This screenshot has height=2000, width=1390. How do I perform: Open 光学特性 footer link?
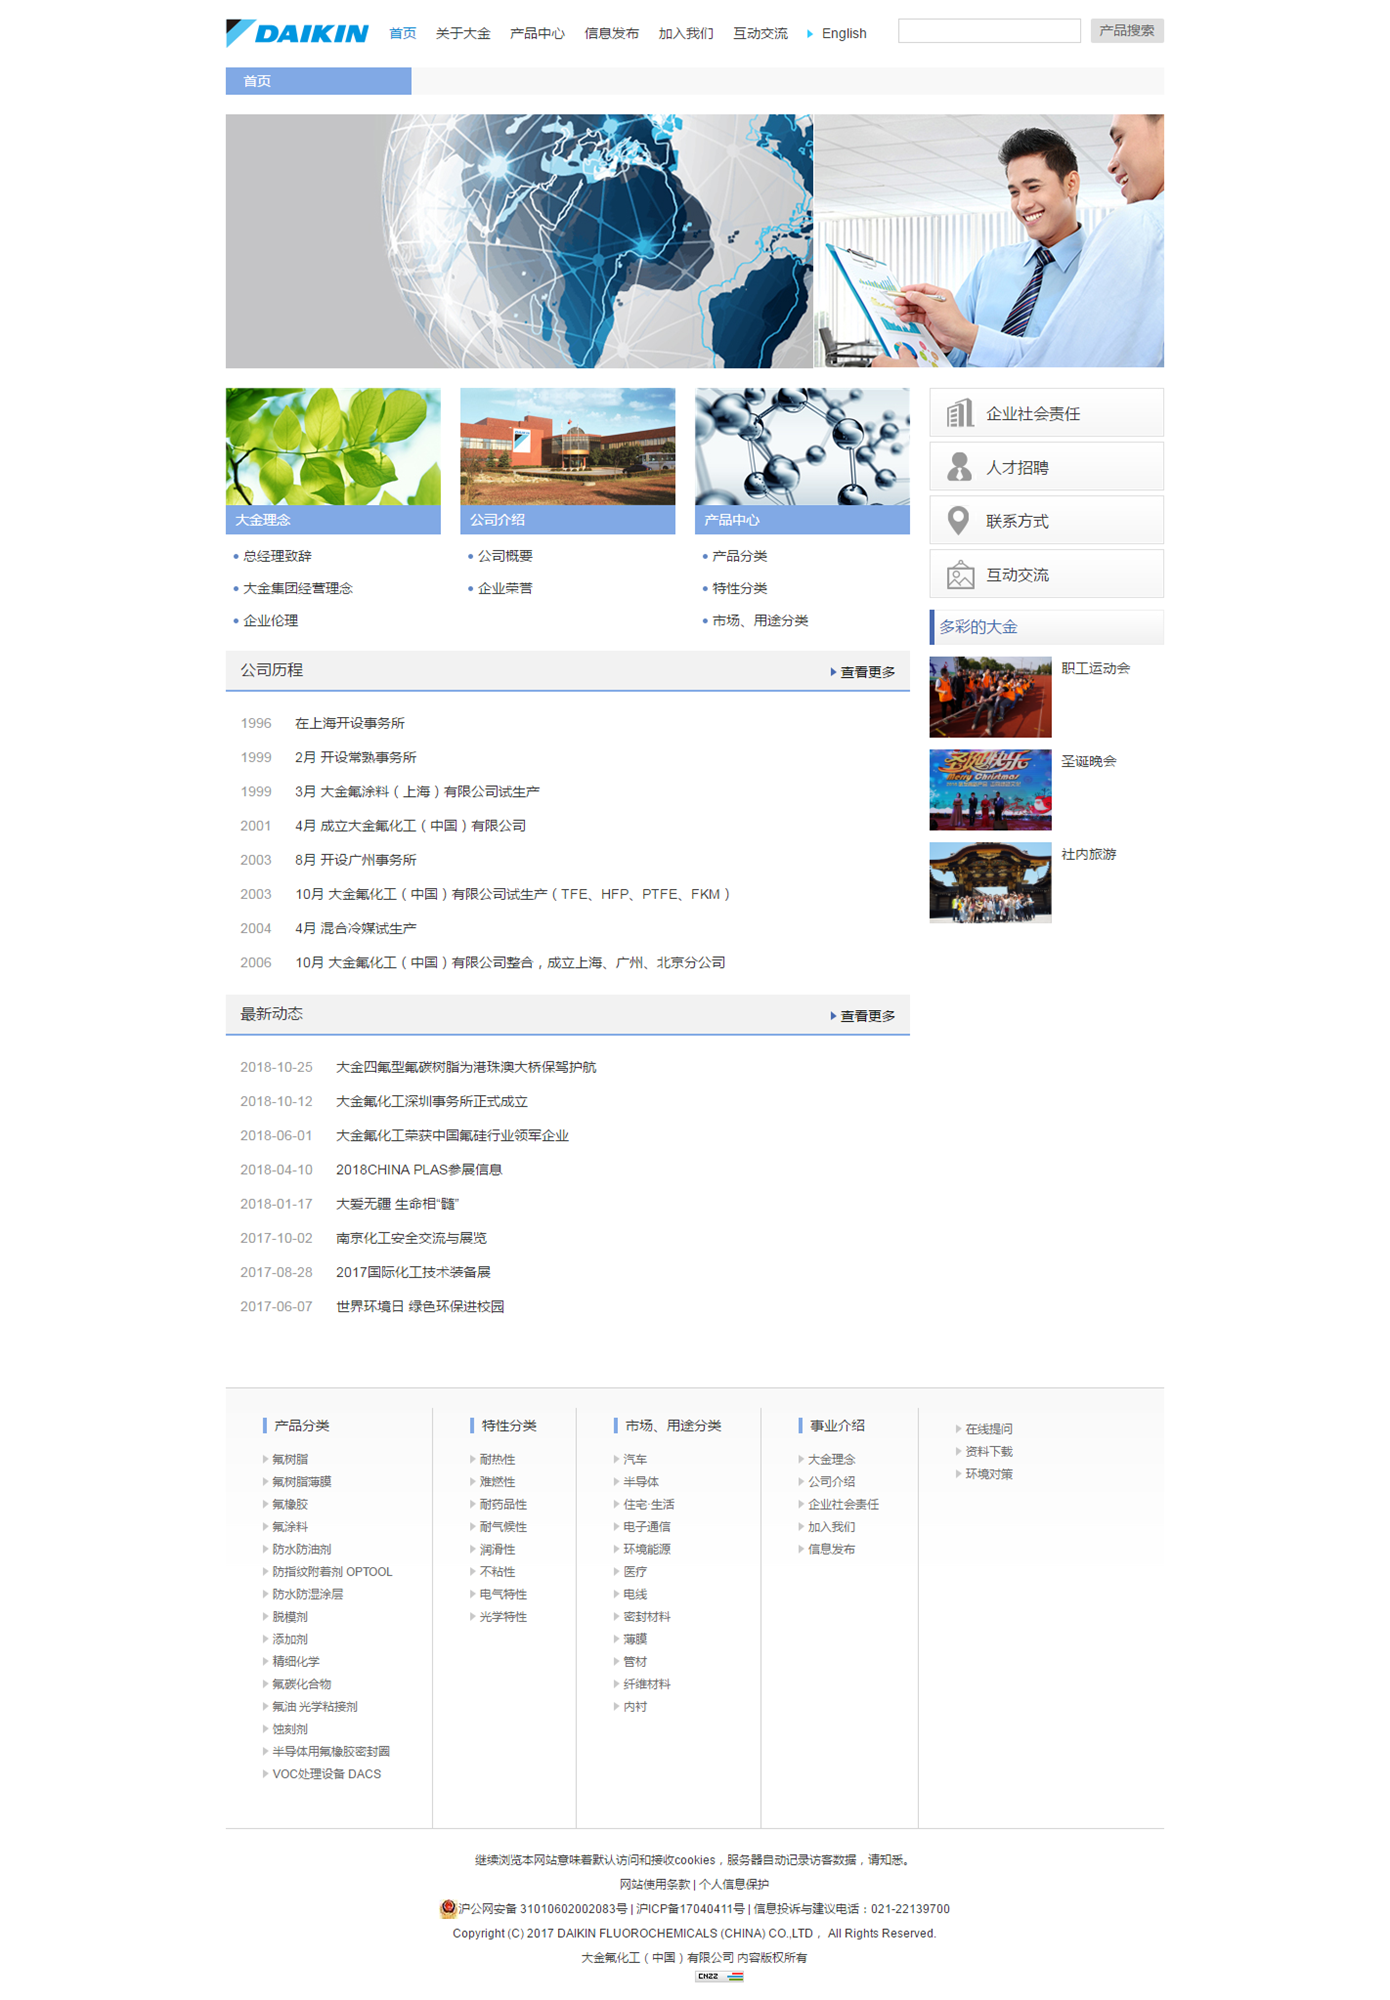[503, 1617]
